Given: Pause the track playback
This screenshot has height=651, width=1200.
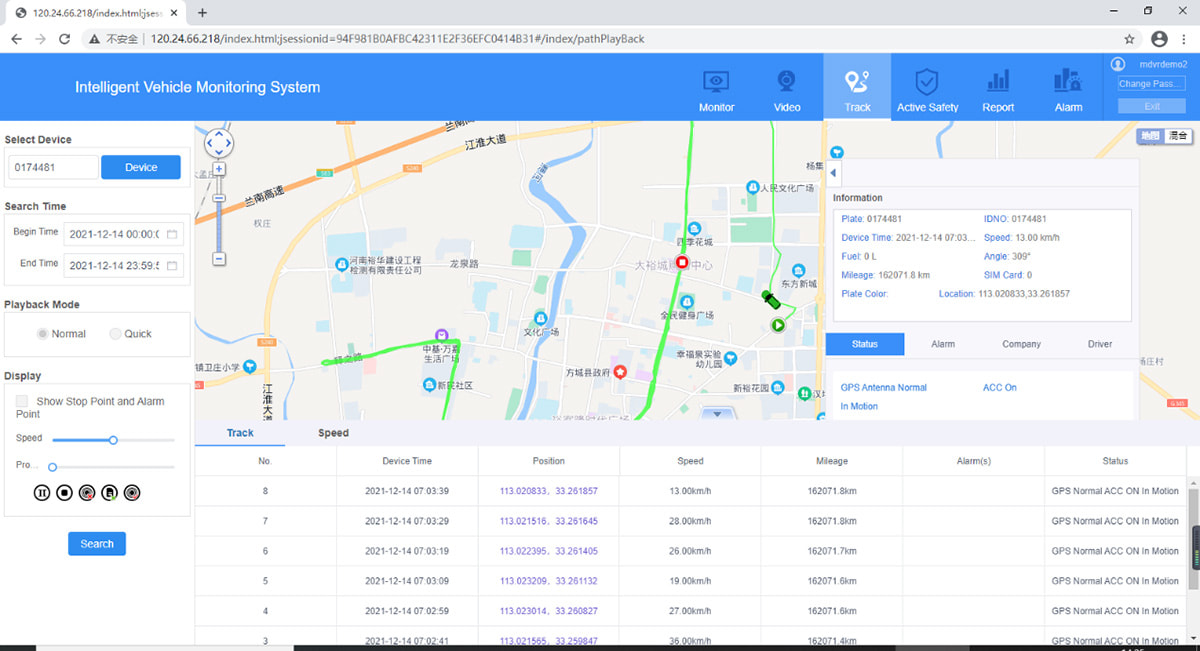Looking at the screenshot, I should pos(42,493).
